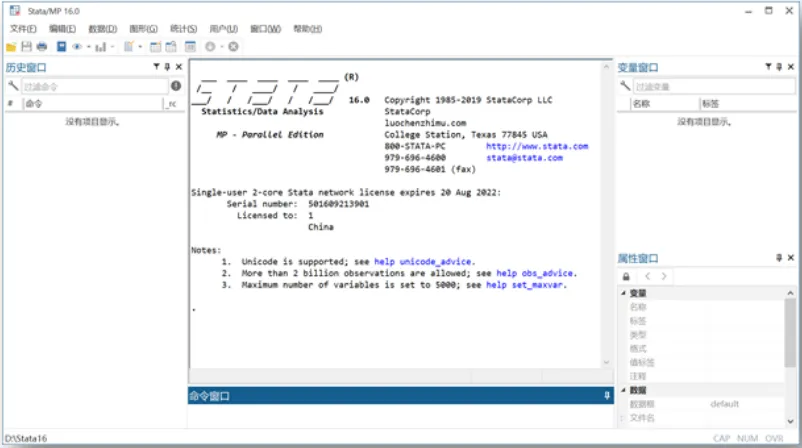This screenshot has width=802, height=448.
Task: Open the 帮助(H) menu
Action: coord(307,29)
